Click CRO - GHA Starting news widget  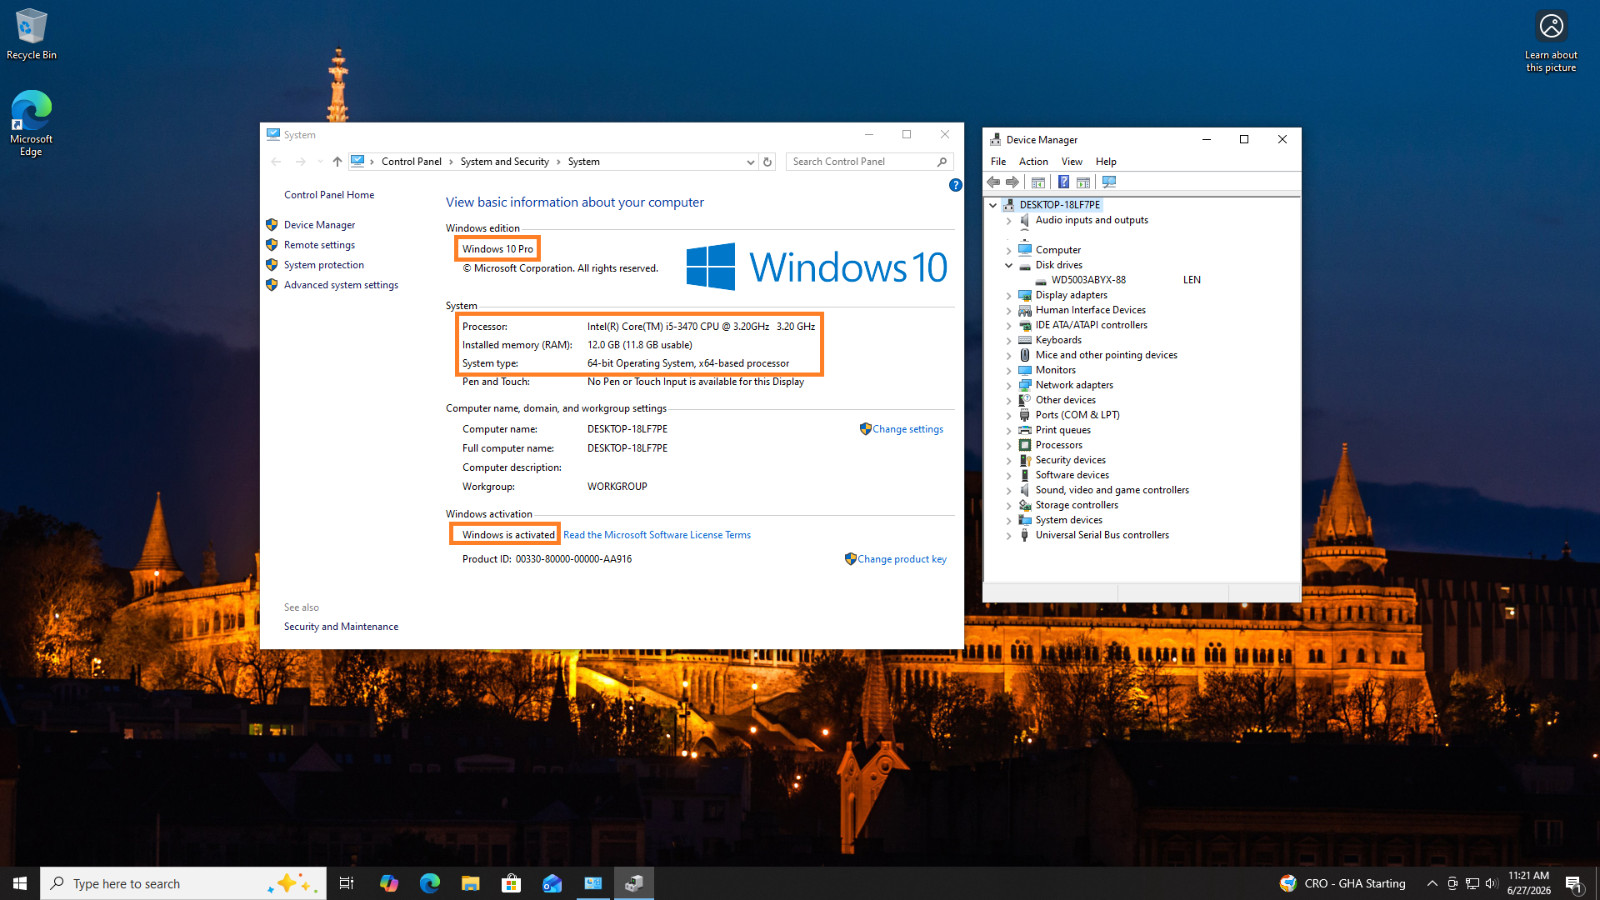[x=1343, y=883]
